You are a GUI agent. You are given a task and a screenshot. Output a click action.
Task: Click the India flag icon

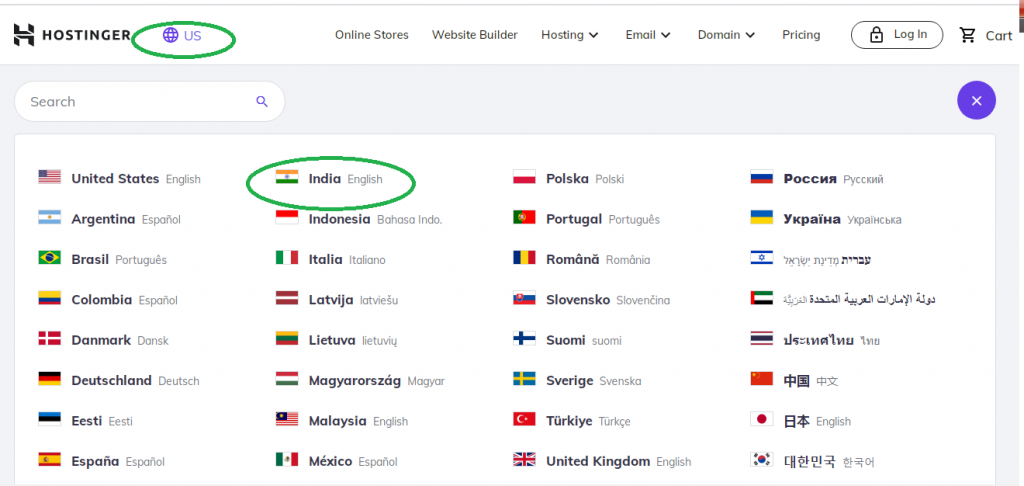tap(287, 178)
